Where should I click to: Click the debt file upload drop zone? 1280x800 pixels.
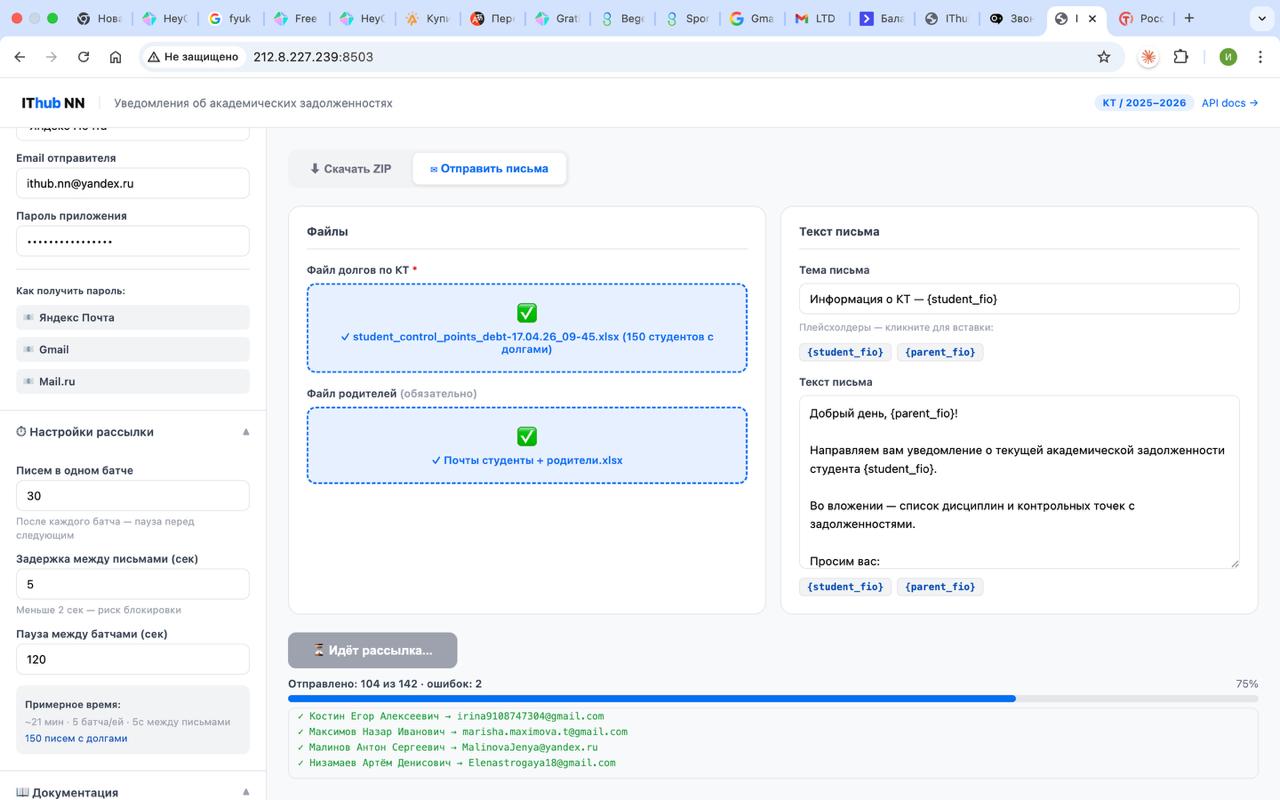pos(527,328)
